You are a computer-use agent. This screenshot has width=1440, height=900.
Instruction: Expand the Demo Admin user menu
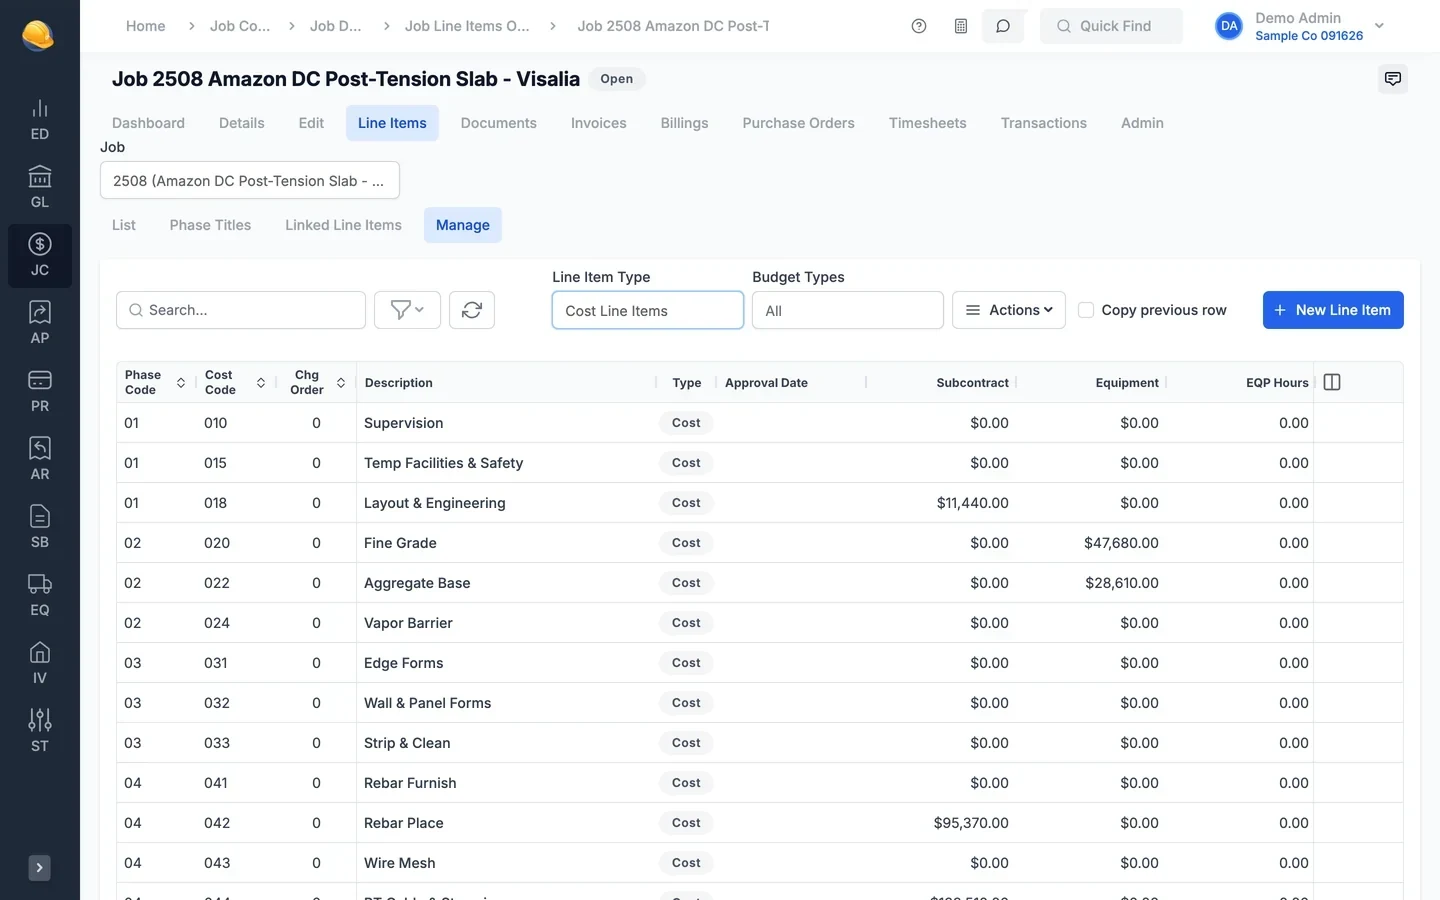1300,26
